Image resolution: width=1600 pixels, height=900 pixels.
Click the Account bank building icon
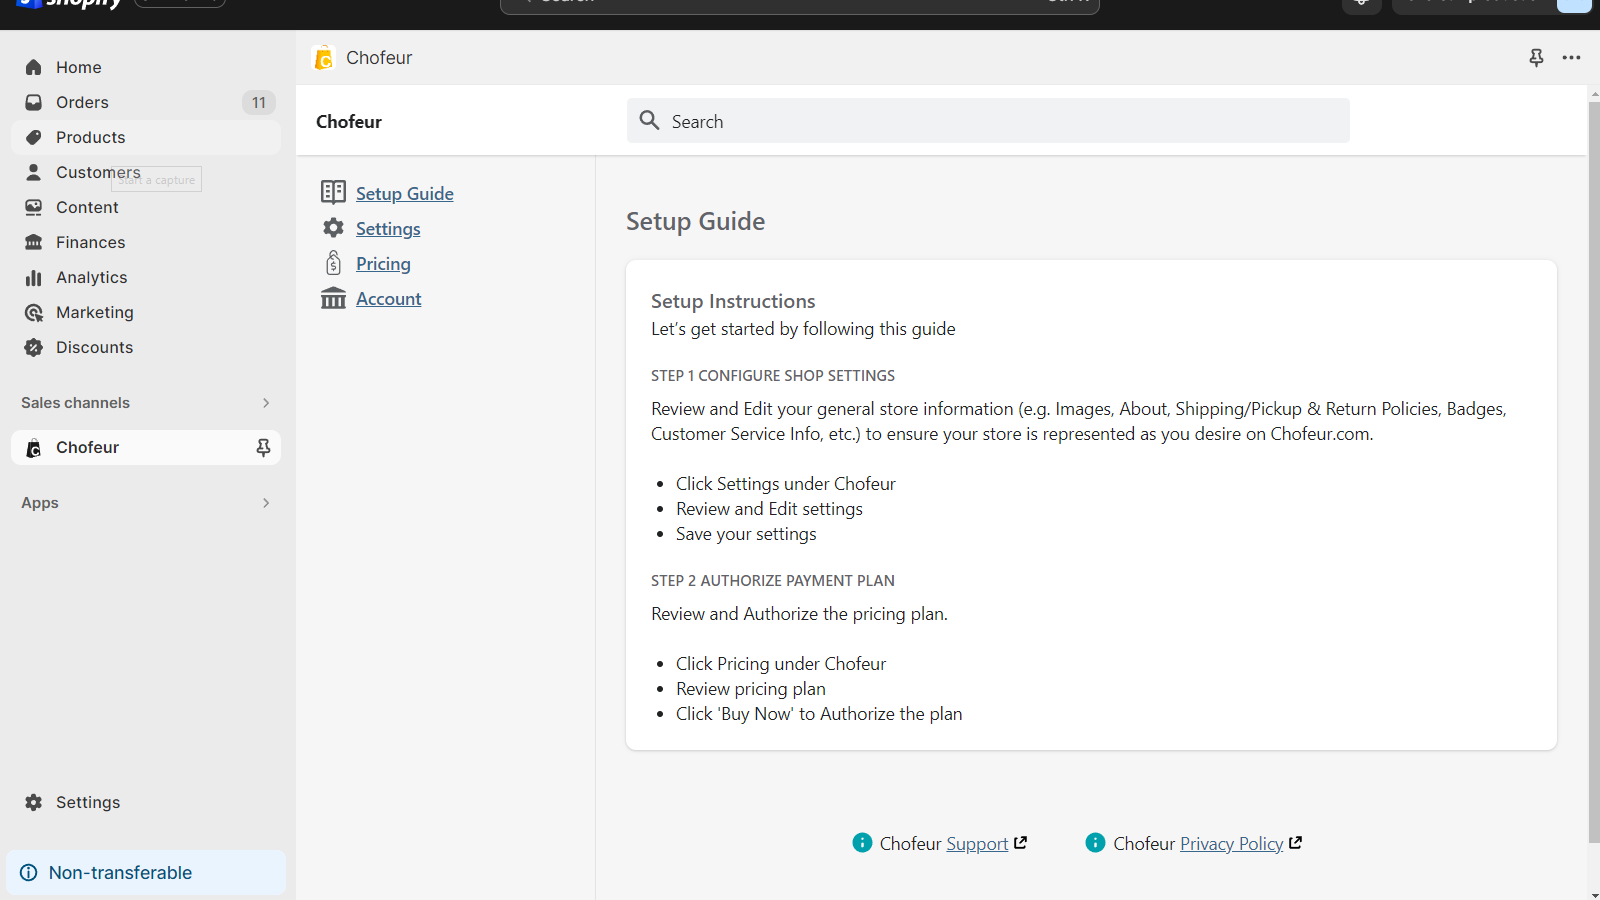point(333,298)
